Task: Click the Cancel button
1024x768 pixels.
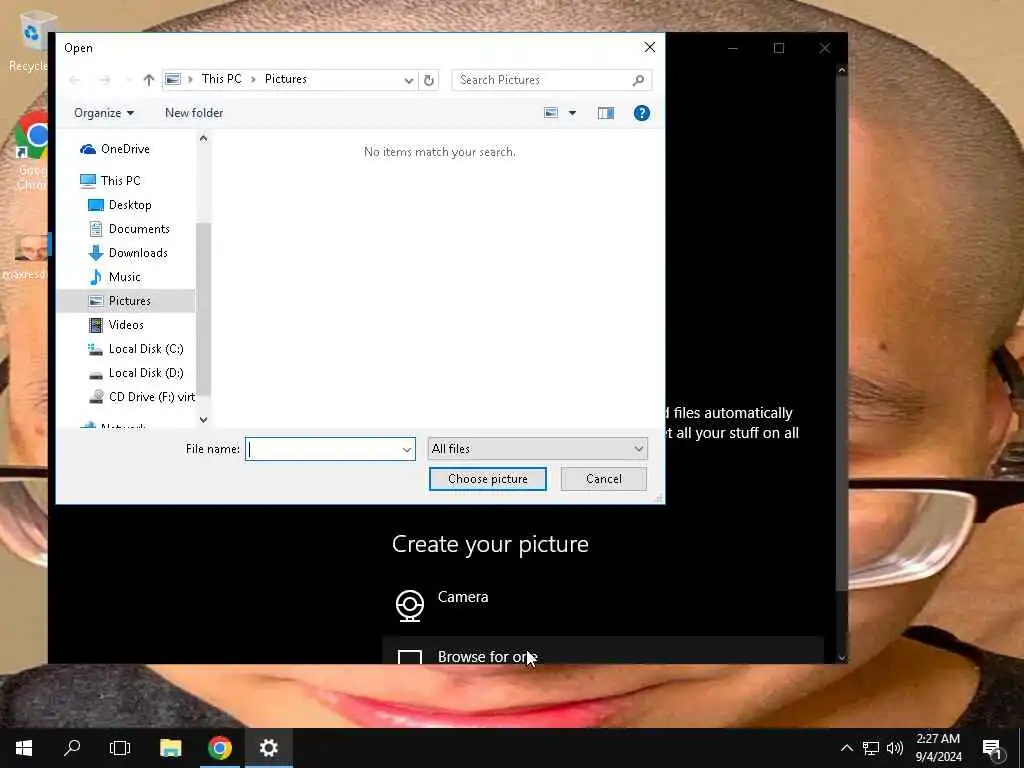Action: tap(603, 479)
